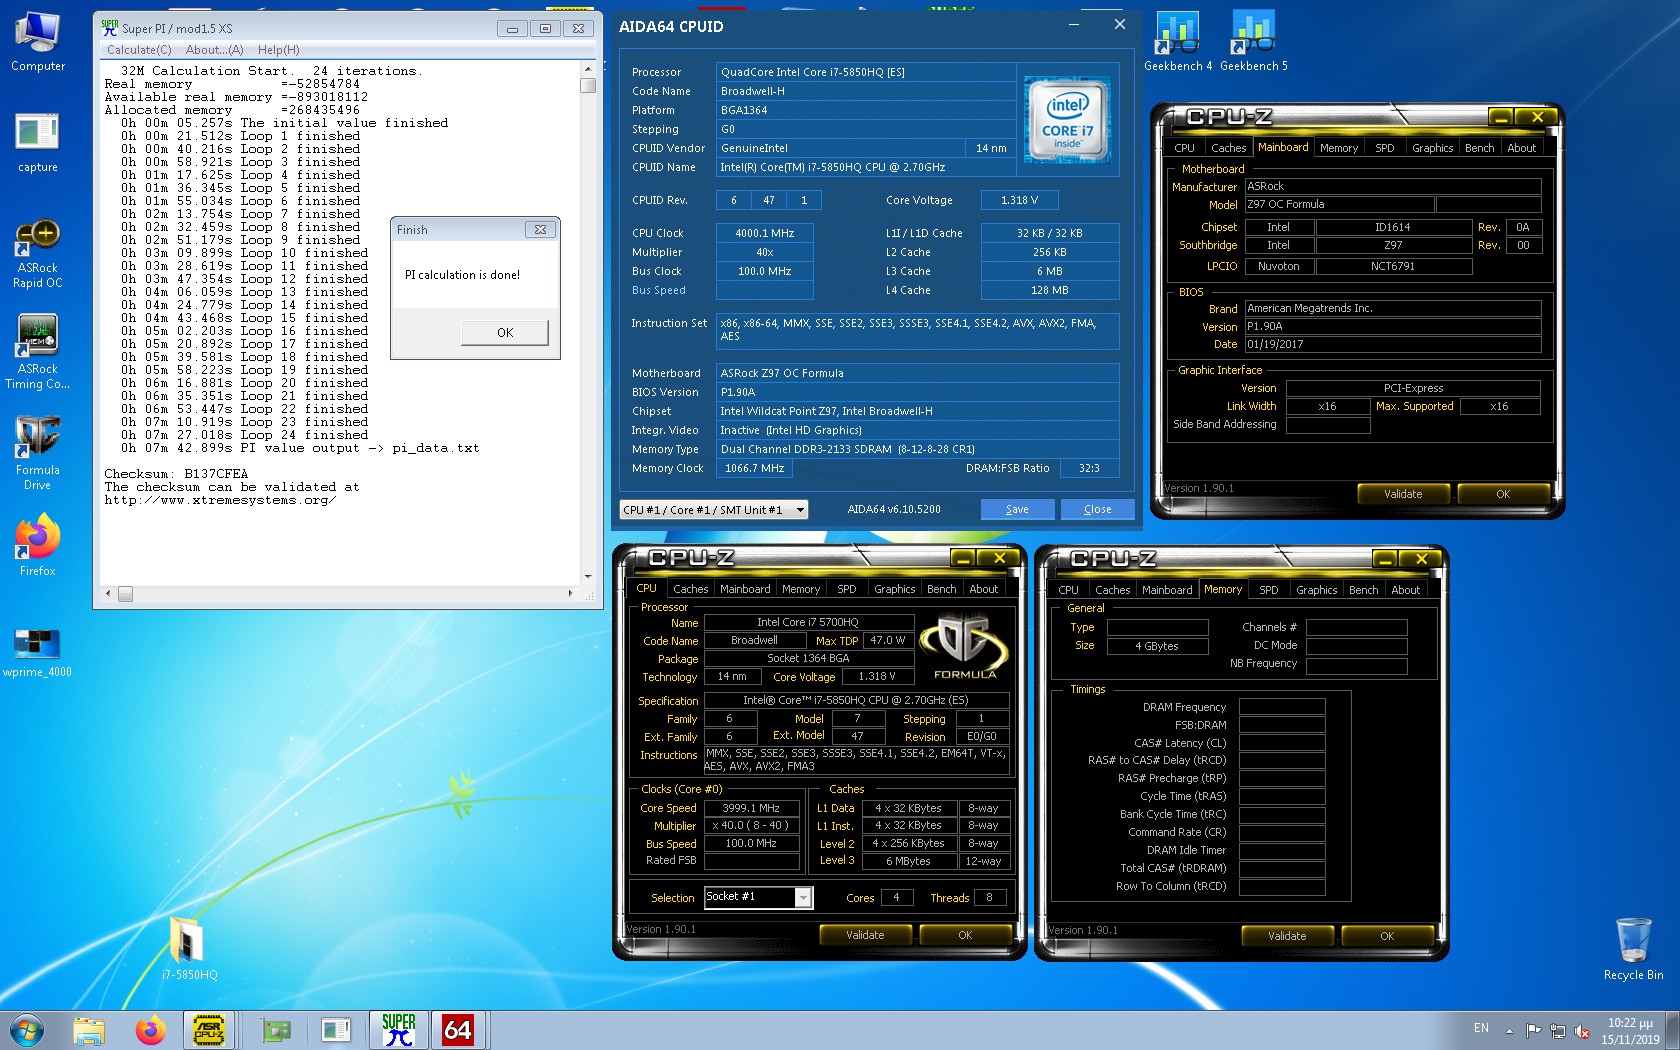Viewport: 1680px width, 1050px height.
Task: Switch to Bench tab in CPU tab CPU-Z window
Action: 941,589
